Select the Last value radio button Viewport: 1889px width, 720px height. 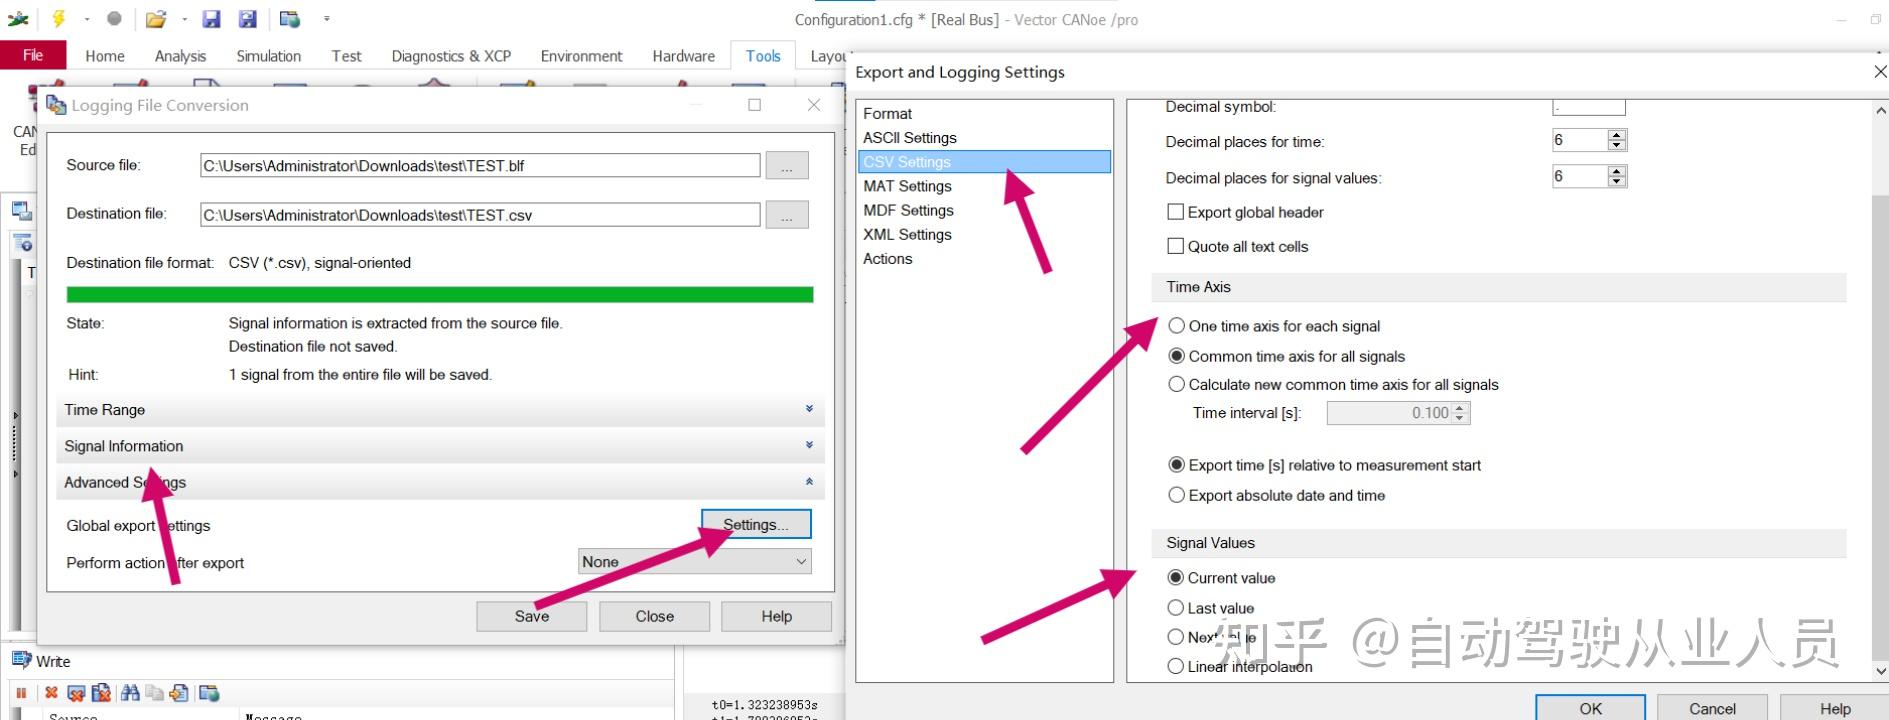(x=1176, y=608)
